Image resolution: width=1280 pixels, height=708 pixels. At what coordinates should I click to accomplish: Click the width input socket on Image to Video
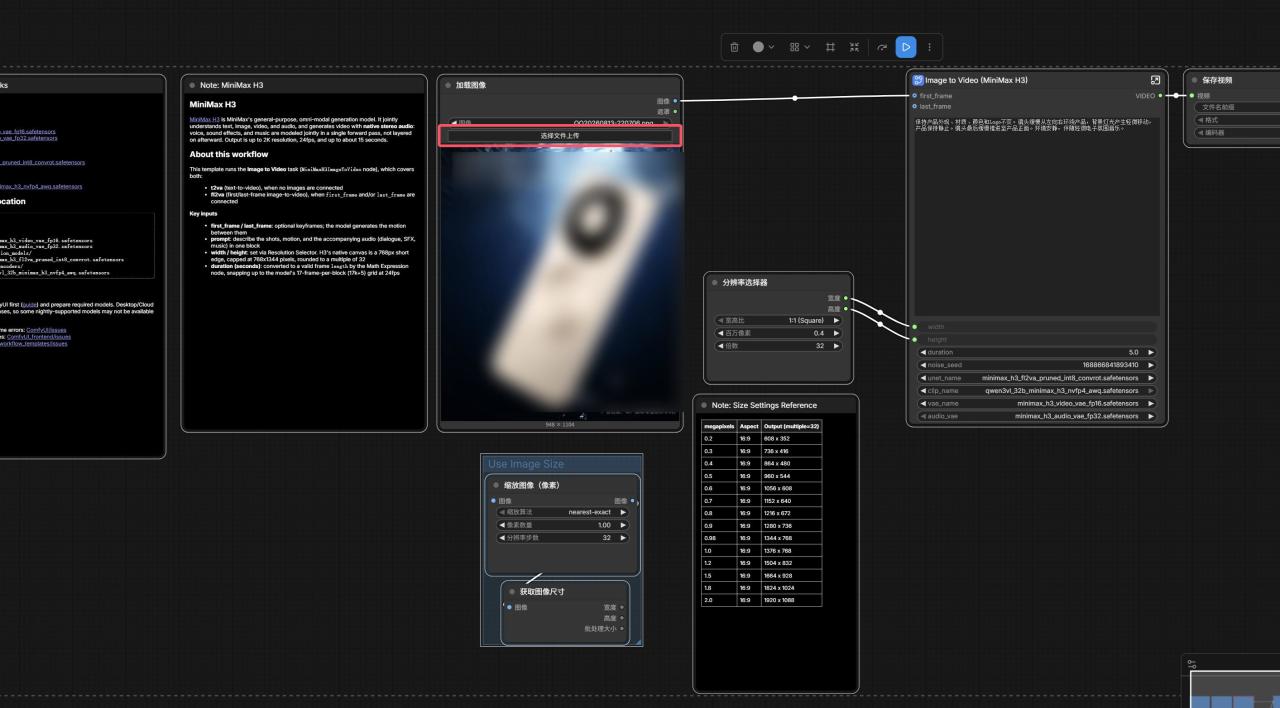(x=914, y=327)
